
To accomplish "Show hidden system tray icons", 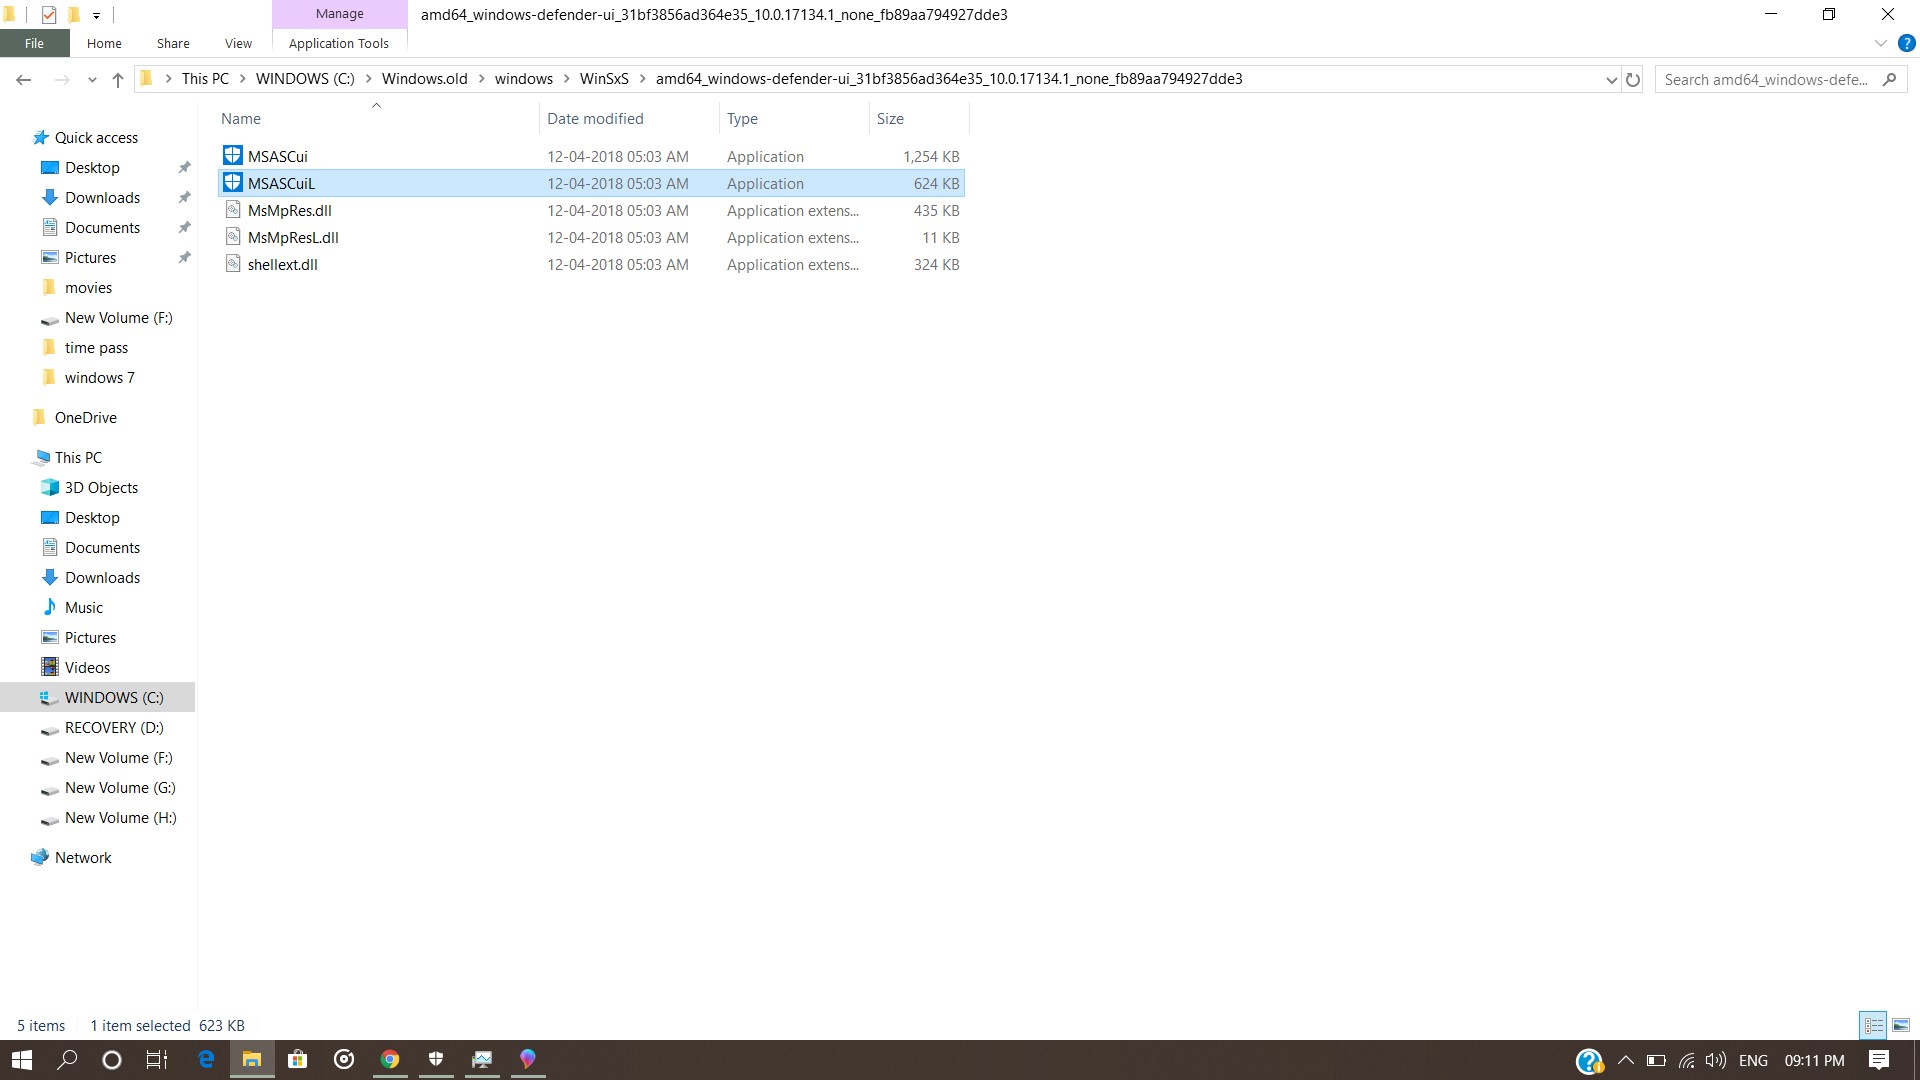I will tap(1626, 1060).
